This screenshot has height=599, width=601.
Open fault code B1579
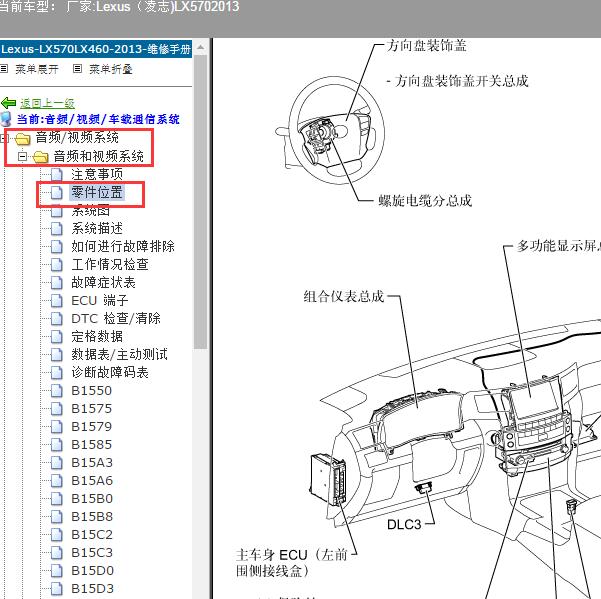92,426
